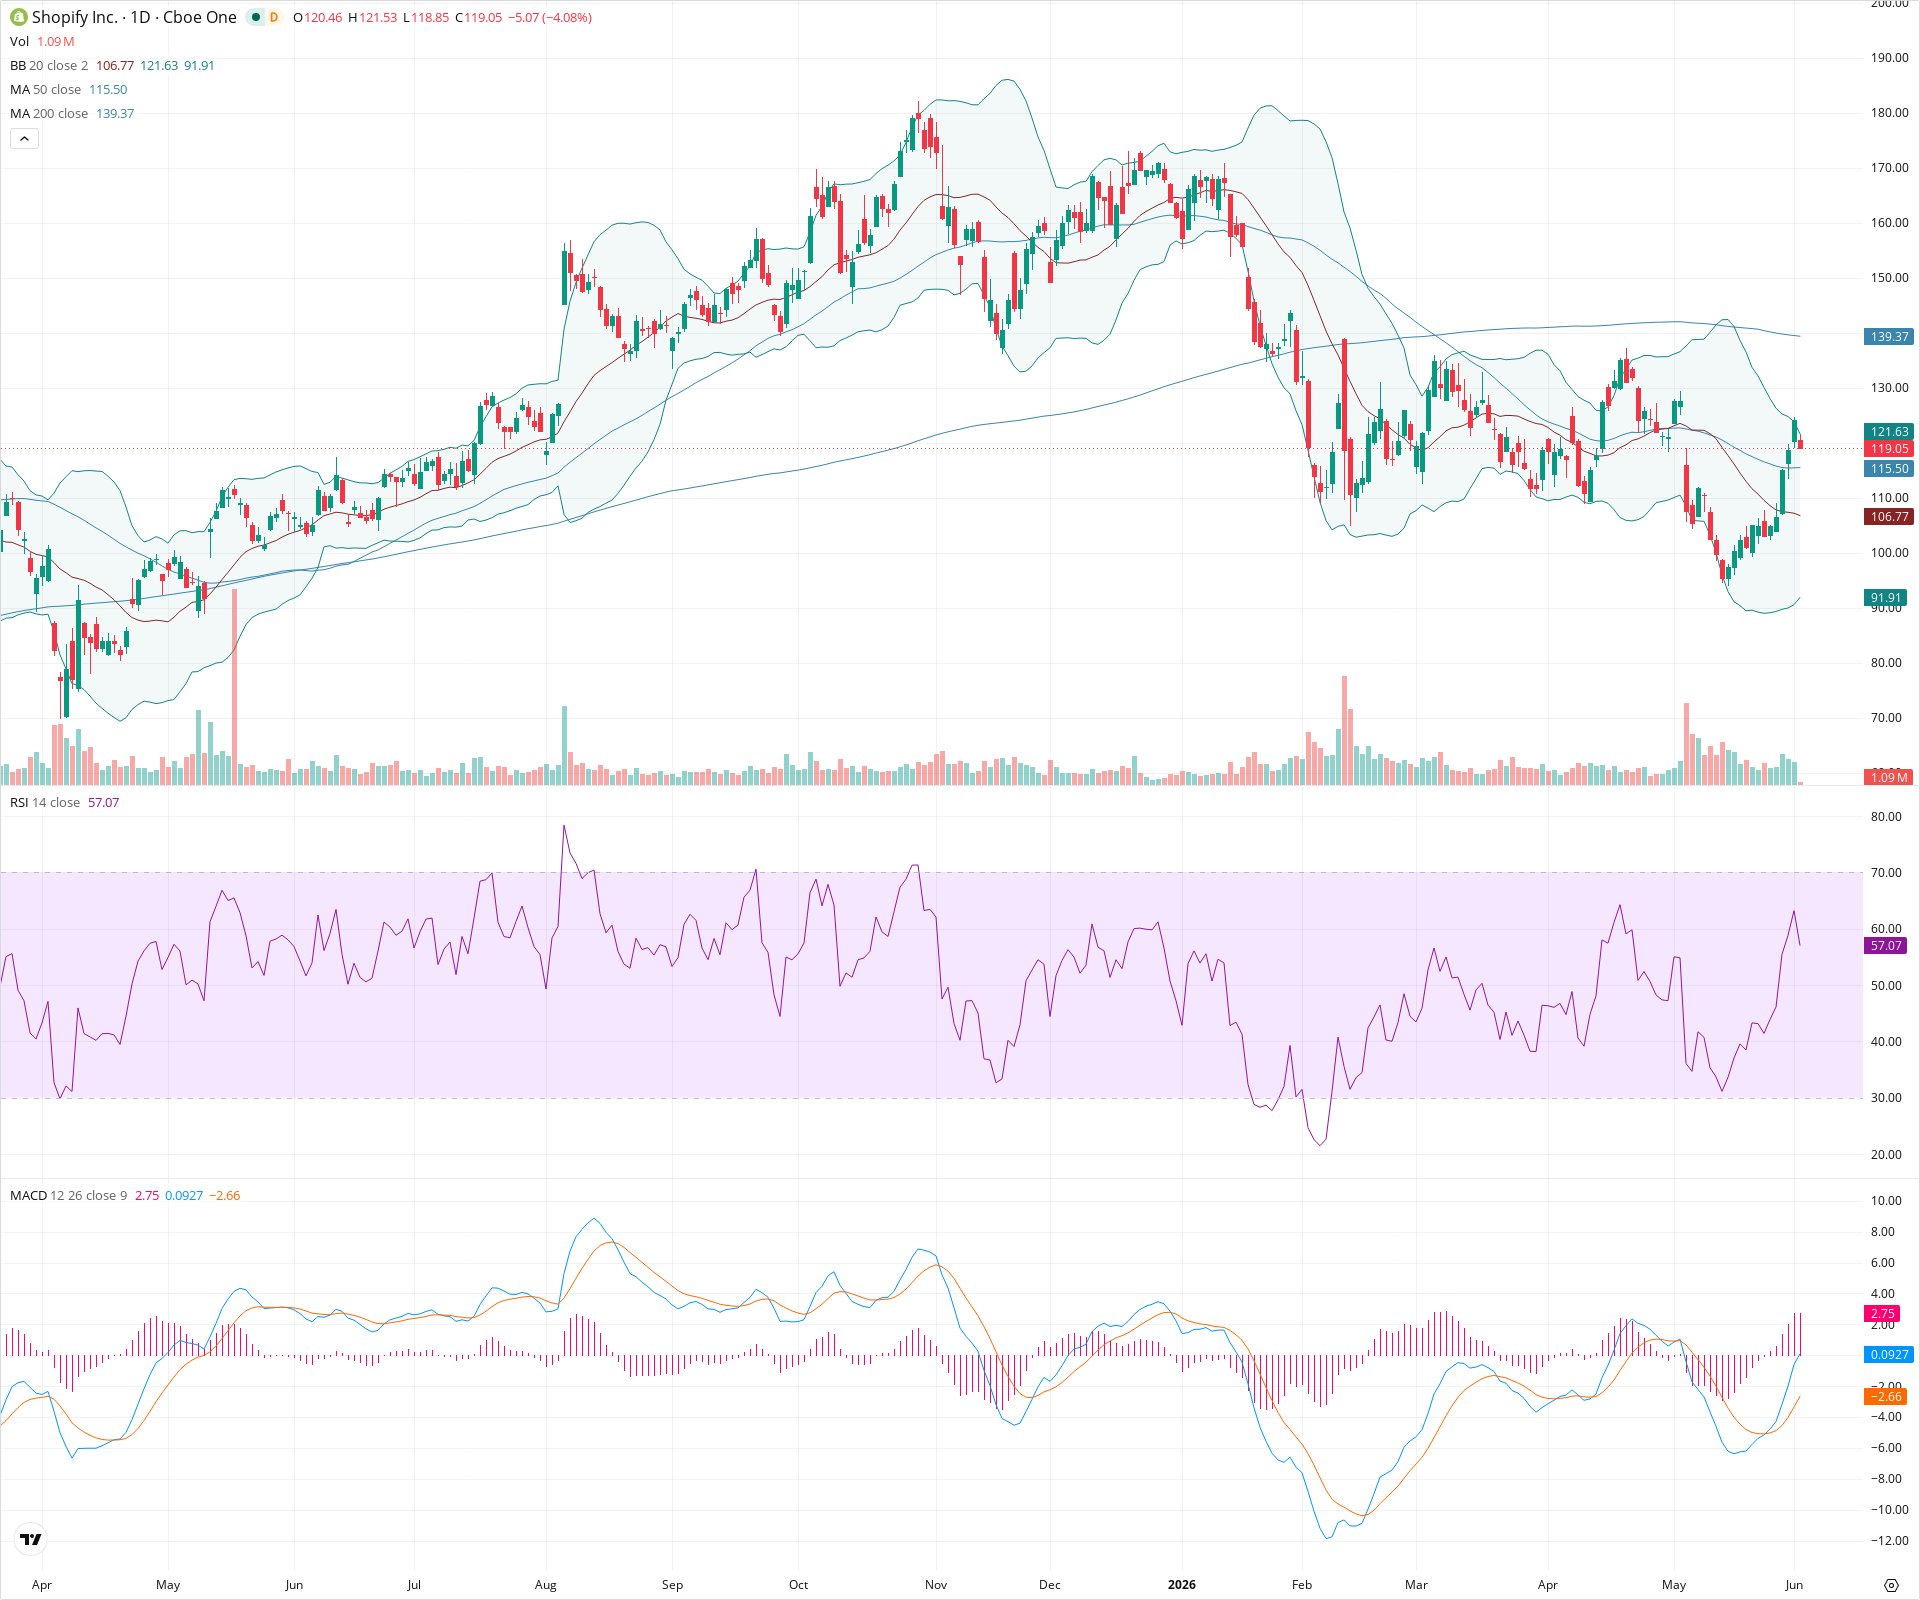Click the −8.00 label on the MACD scale

pyautogui.click(x=1886, y=1479)
